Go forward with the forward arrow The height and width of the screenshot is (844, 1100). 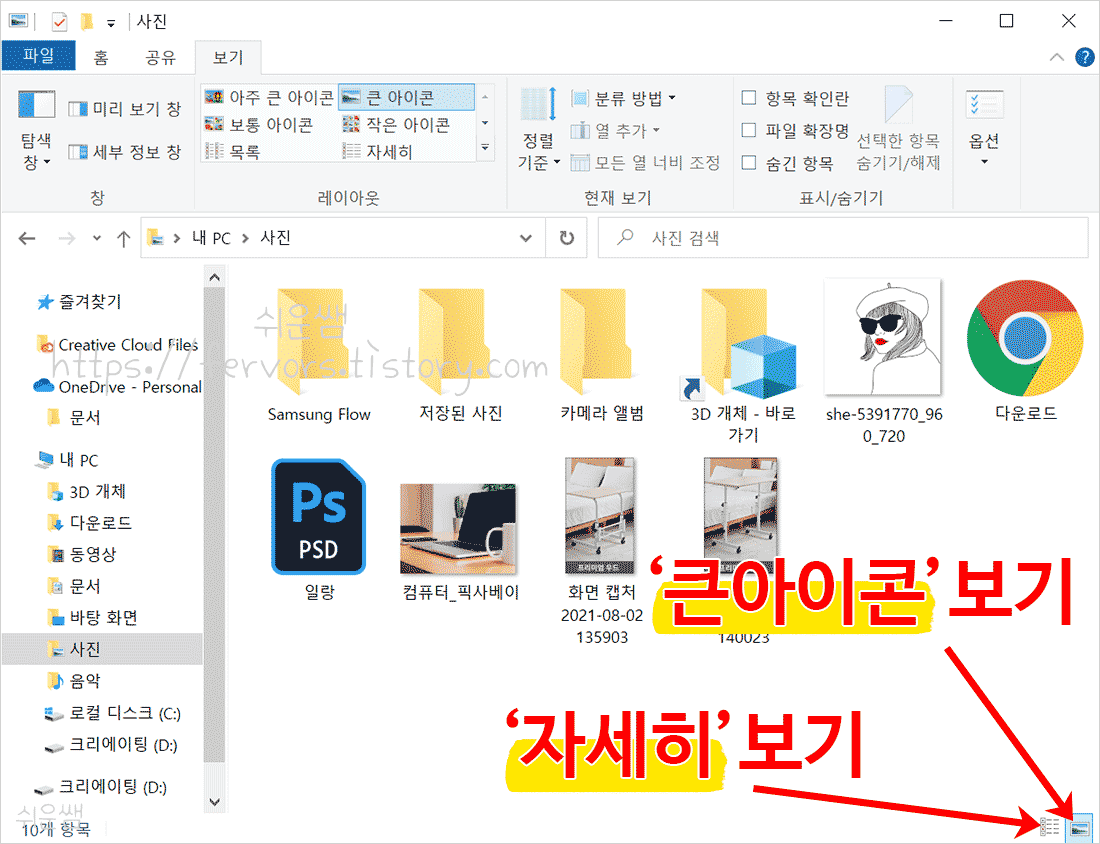tap(67, 239)
